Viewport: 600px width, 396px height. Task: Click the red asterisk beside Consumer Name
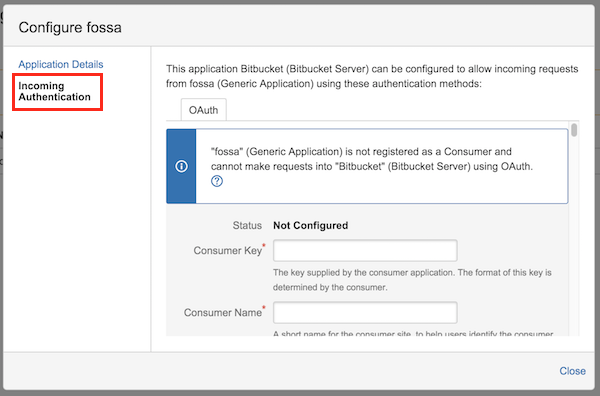(x=264, y=307)
